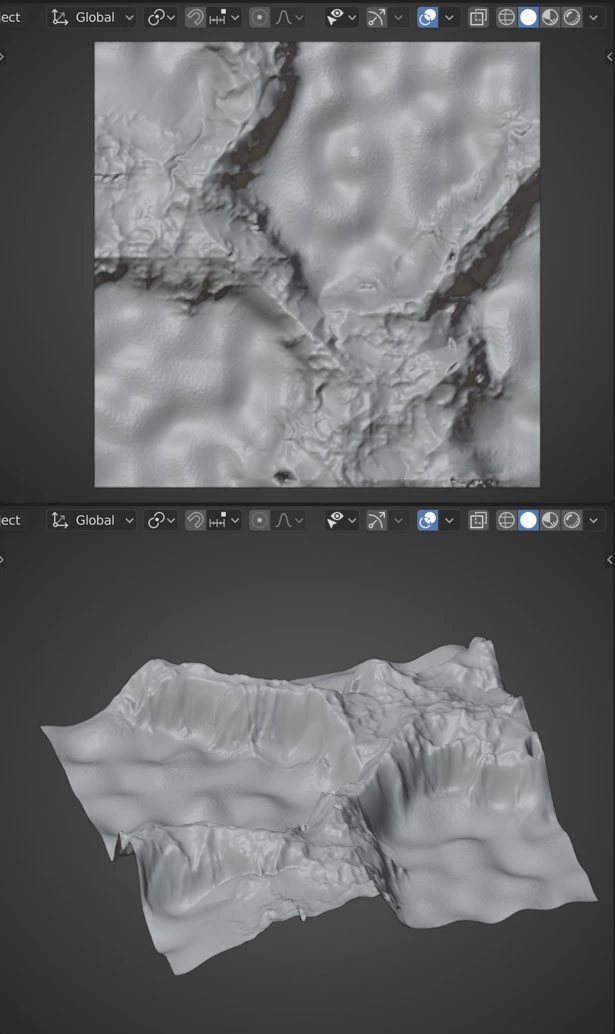Viewport: 615px width, 1034px height.
Task: Enable wireframe shading in top viewport
Action: [507, 17]
